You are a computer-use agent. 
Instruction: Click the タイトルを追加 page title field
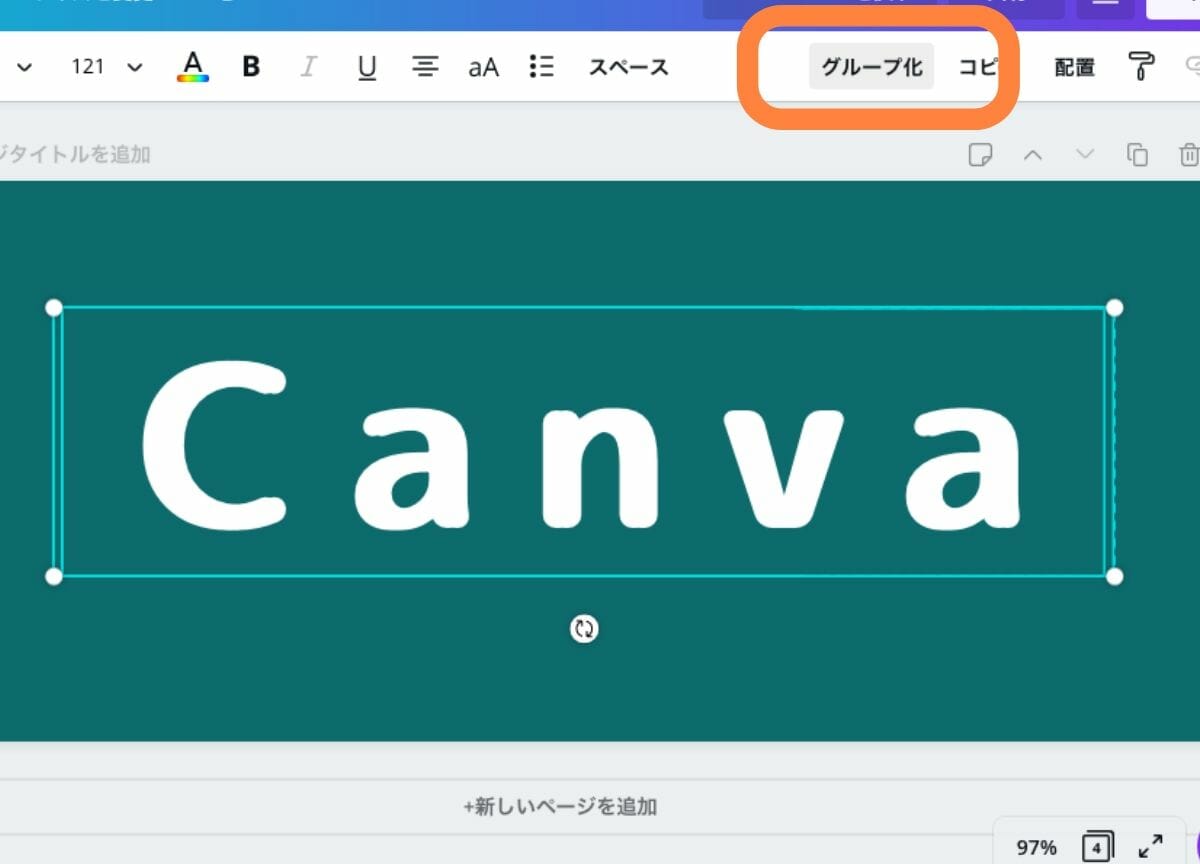[75, 154]
